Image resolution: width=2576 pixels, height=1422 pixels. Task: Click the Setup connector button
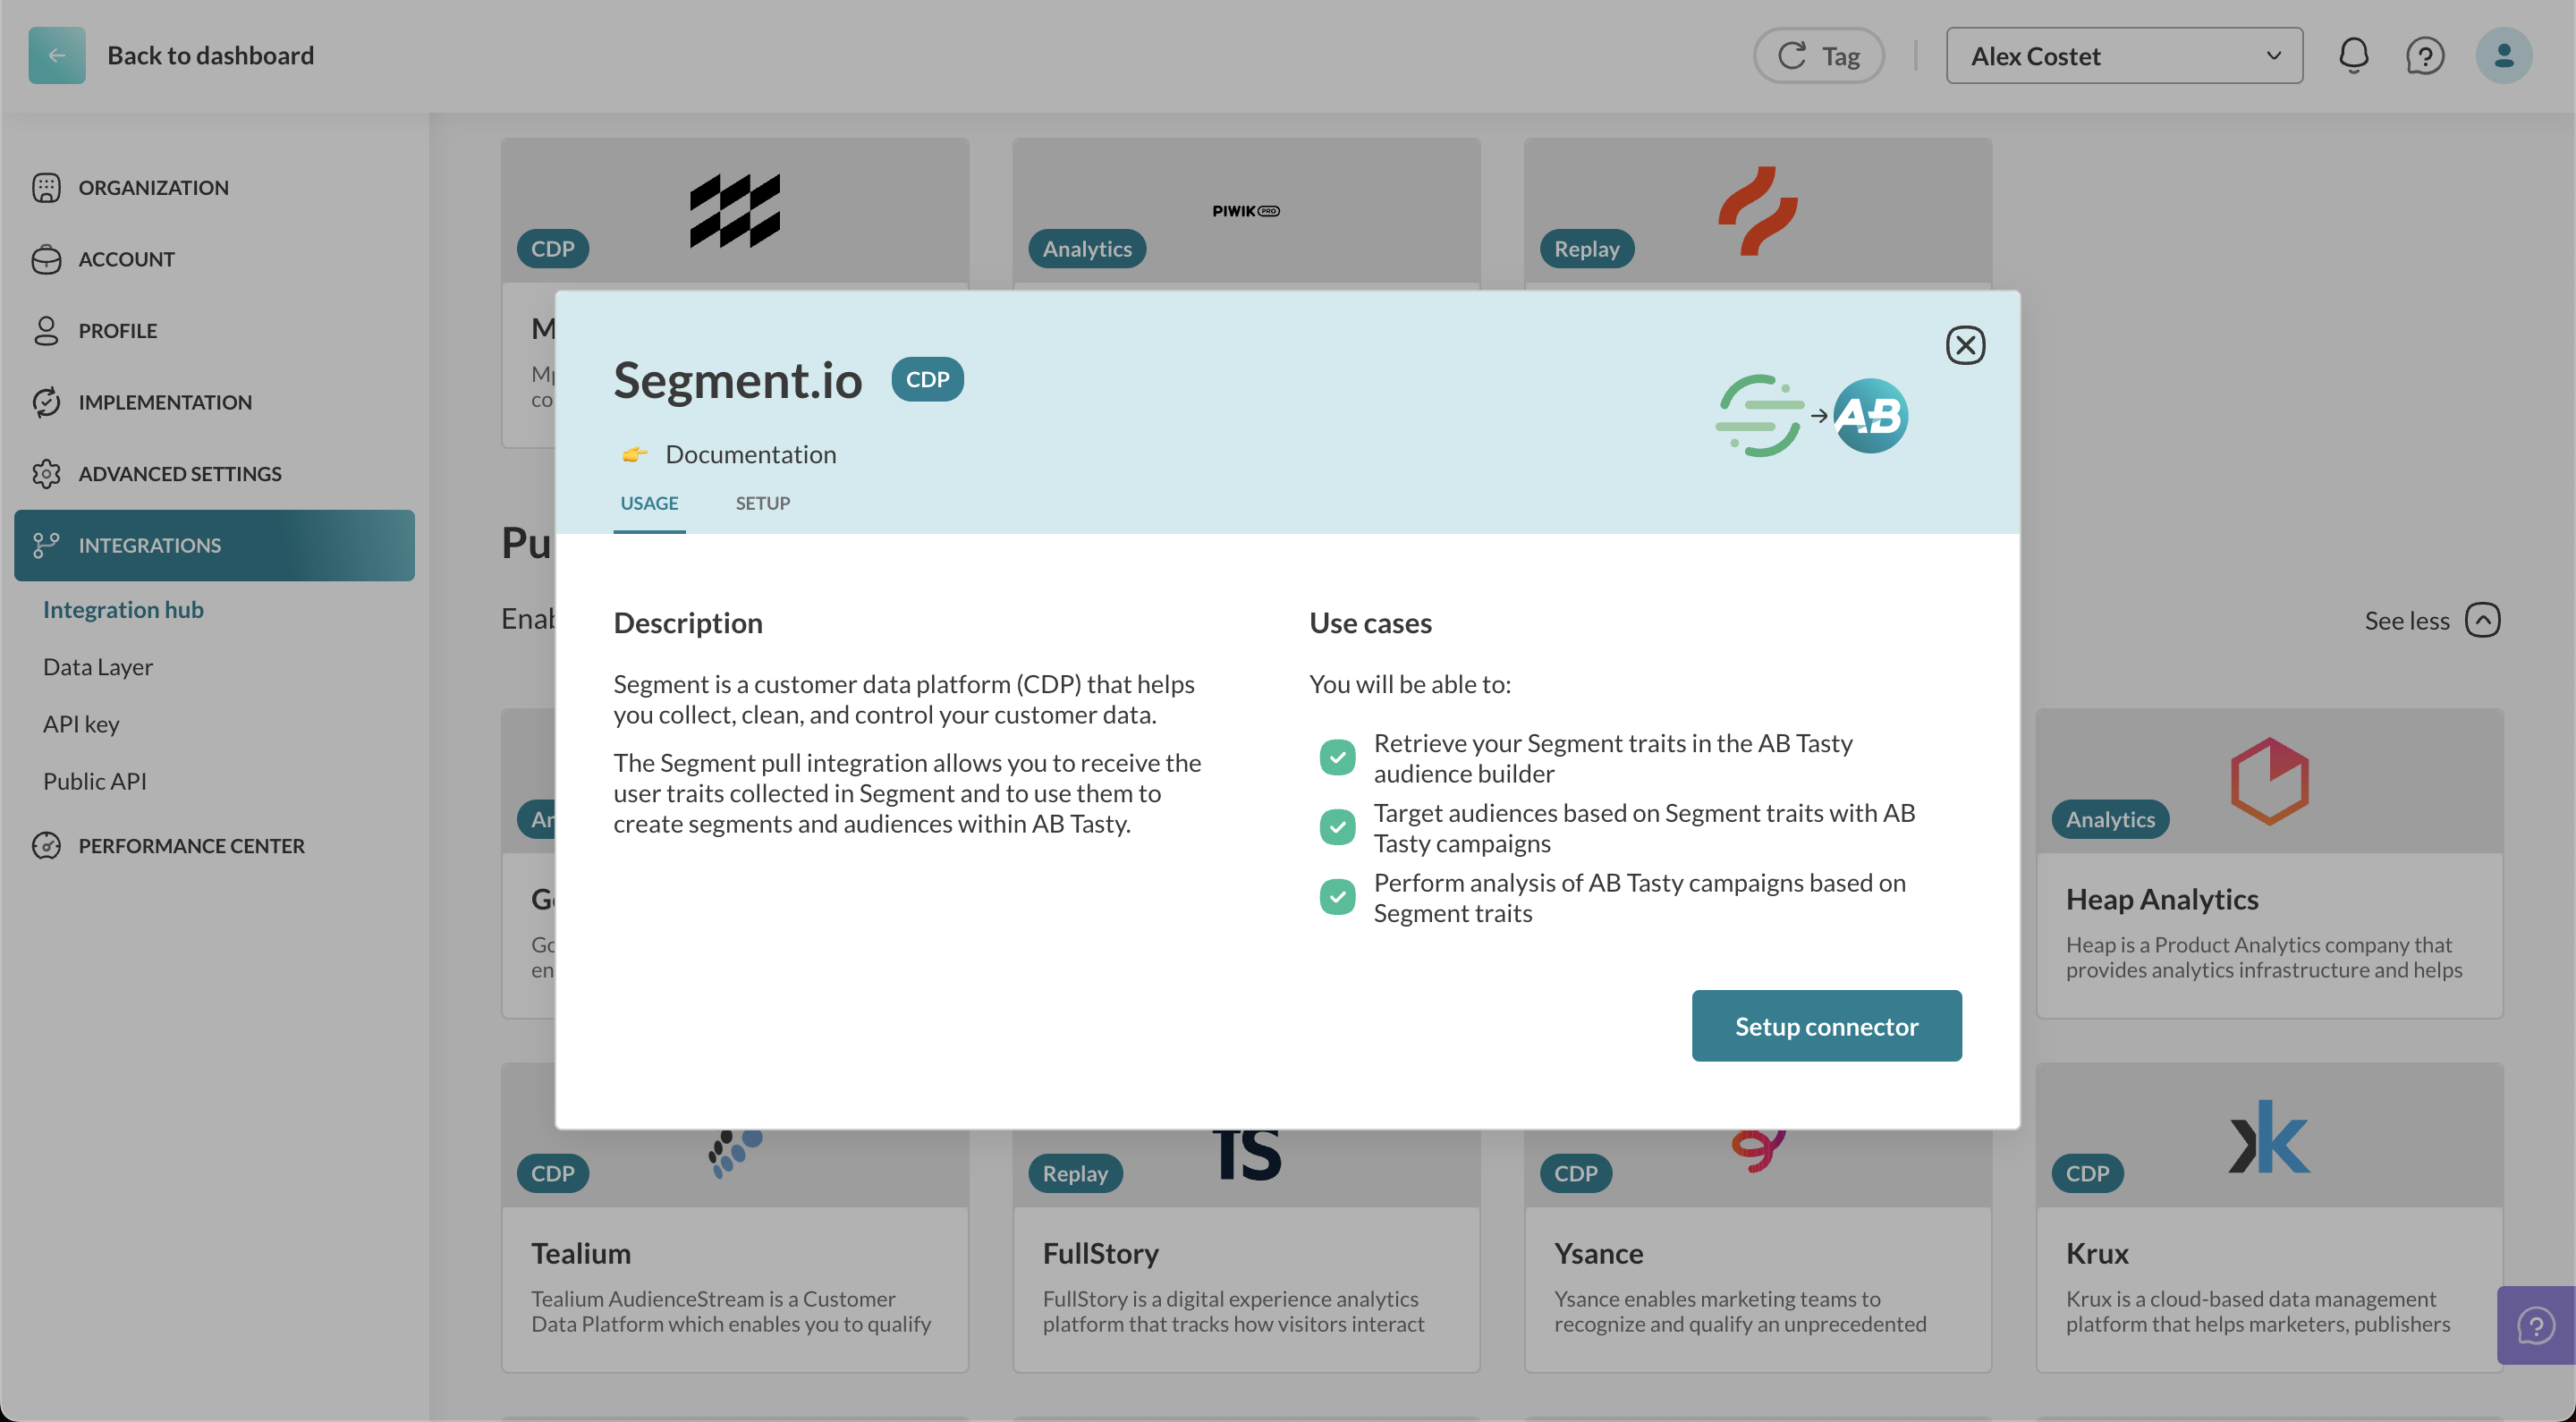point(1826,1026)
